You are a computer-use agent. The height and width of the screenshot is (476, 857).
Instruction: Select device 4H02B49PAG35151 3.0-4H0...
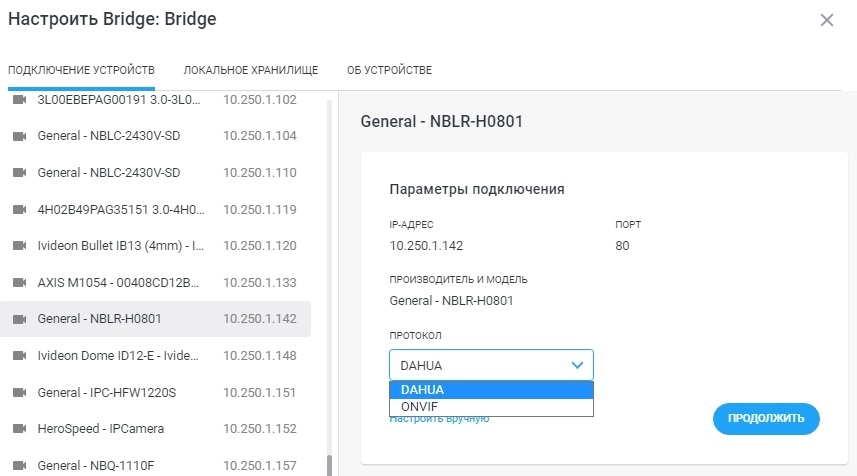pos(121,209)
